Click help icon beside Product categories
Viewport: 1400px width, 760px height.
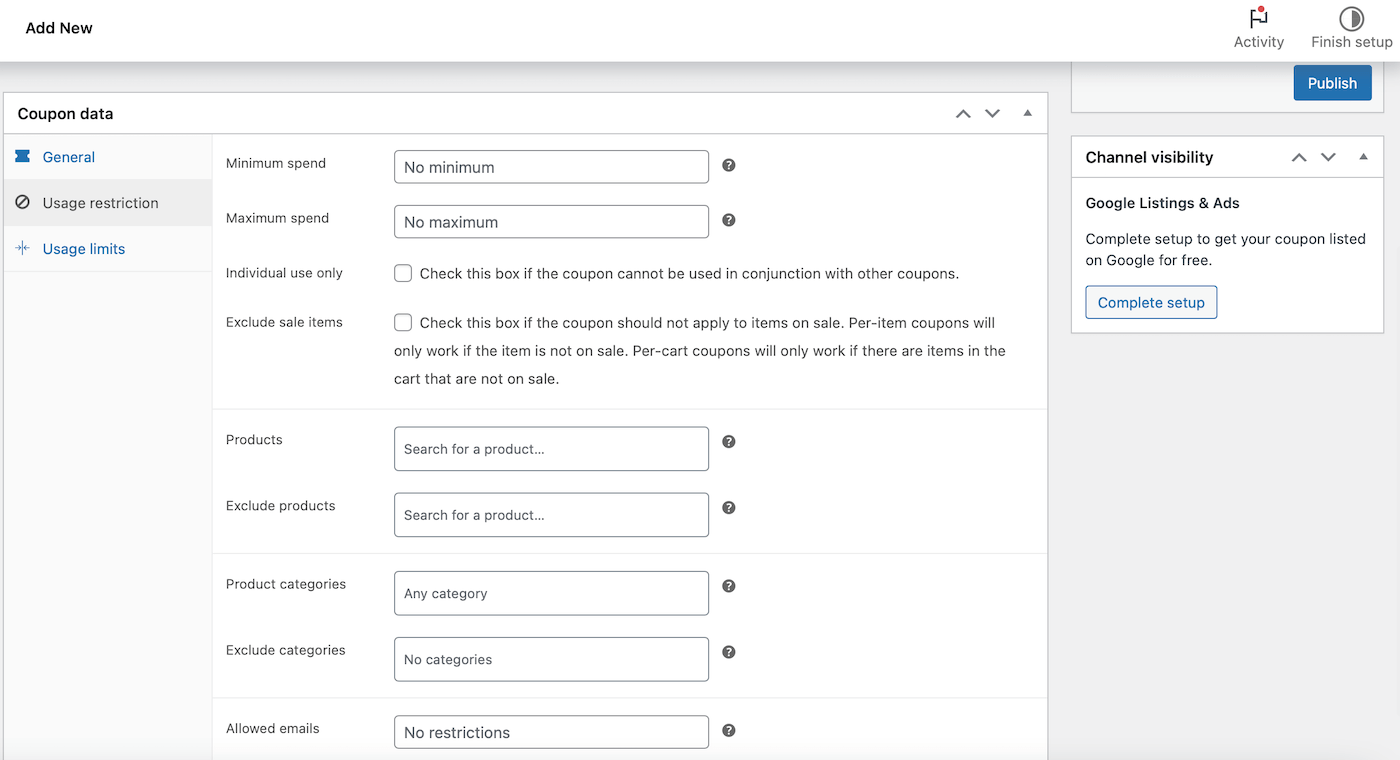point(729,586)
